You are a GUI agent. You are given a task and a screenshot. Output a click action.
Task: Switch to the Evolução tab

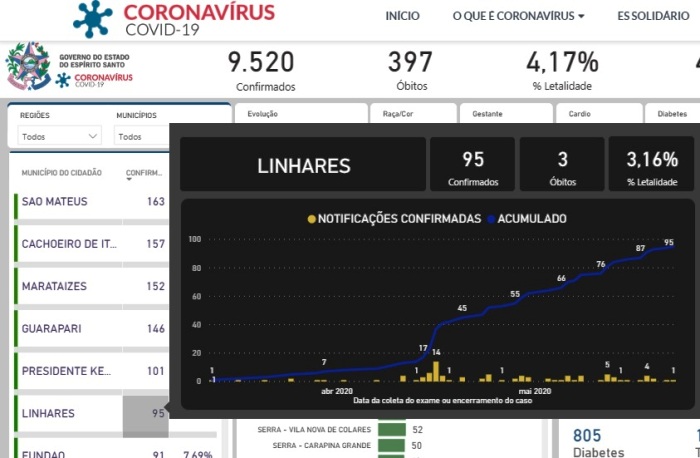pos(301,114)
